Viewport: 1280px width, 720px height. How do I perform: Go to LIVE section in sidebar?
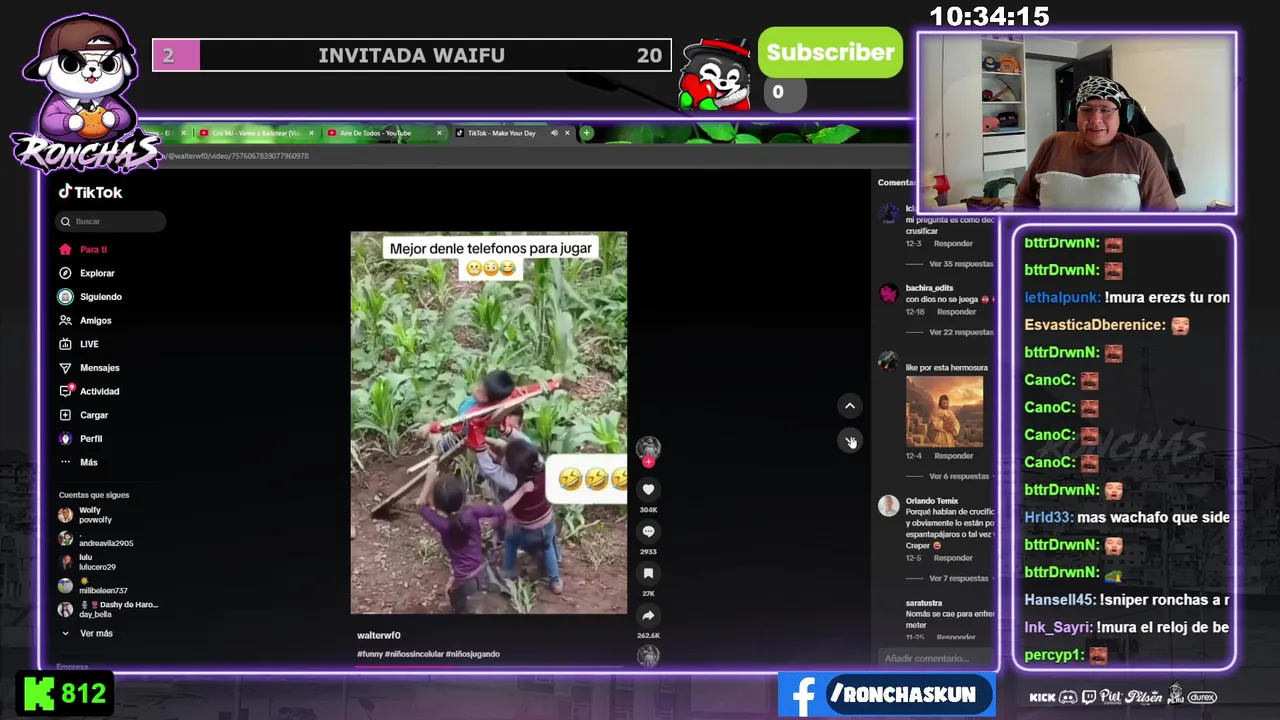(x=79, y=344)
